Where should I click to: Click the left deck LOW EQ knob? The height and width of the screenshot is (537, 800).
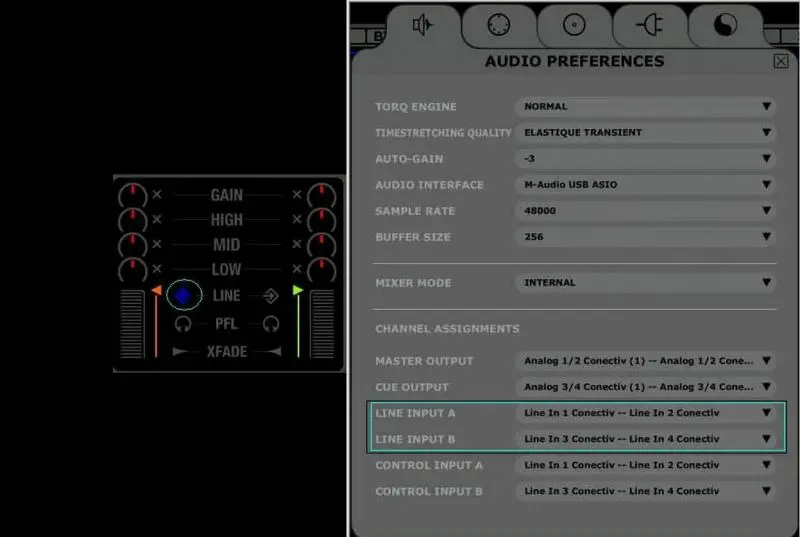tap(132, 270)
